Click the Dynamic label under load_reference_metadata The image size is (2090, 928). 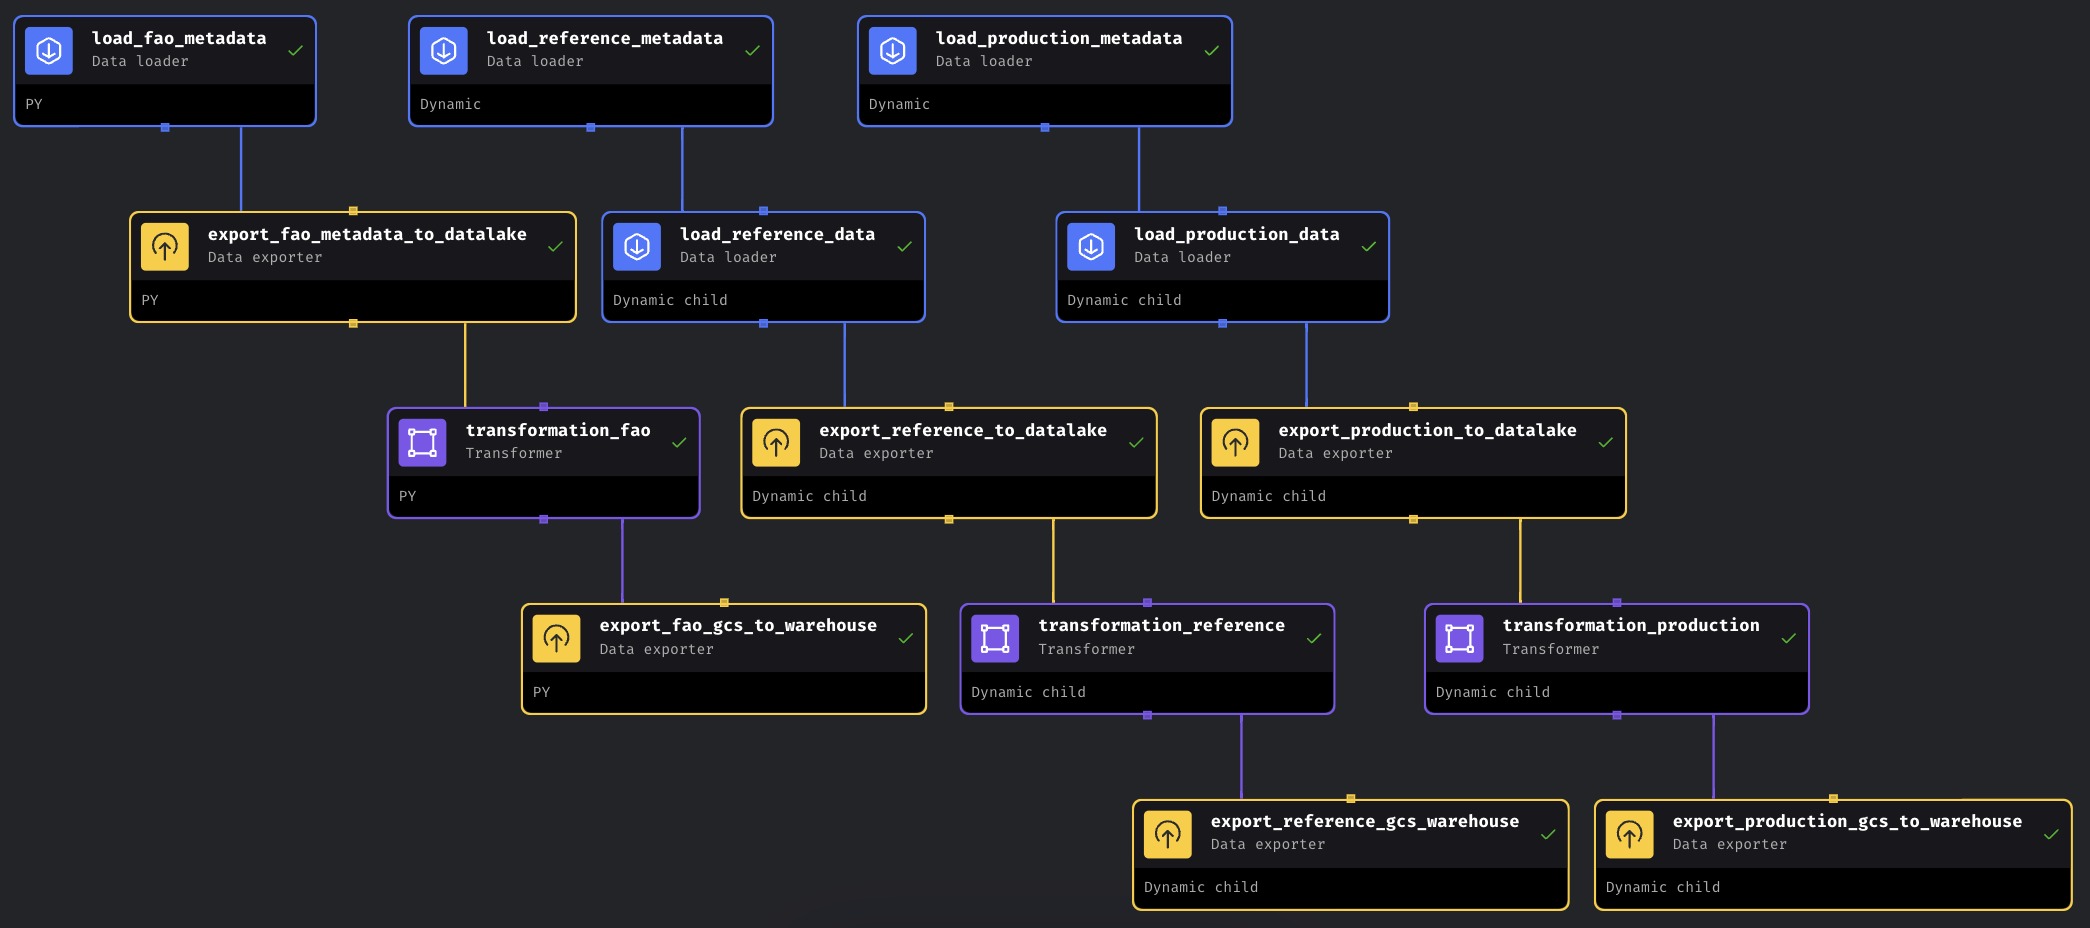coord(450,104)
